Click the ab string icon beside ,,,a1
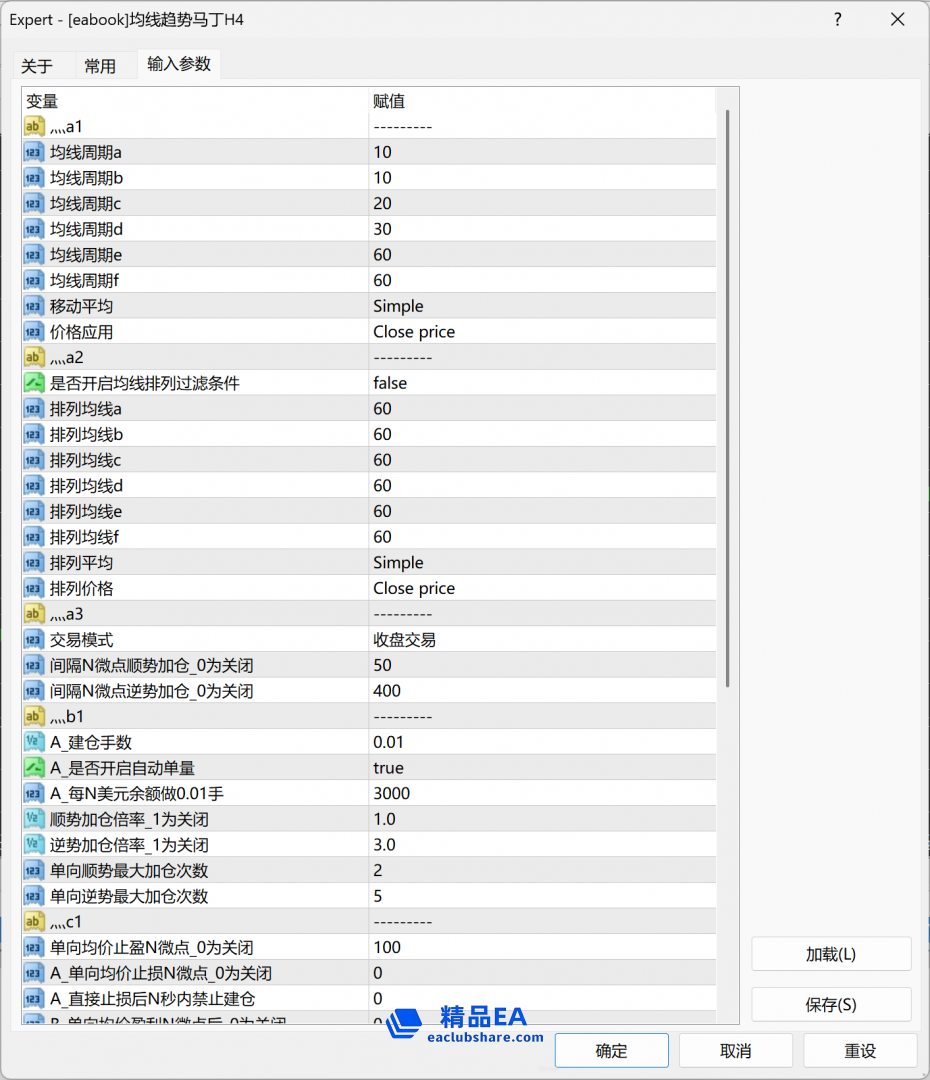Image resolution: width=930 pixels, height=1080 pixels. pos(33,126)
